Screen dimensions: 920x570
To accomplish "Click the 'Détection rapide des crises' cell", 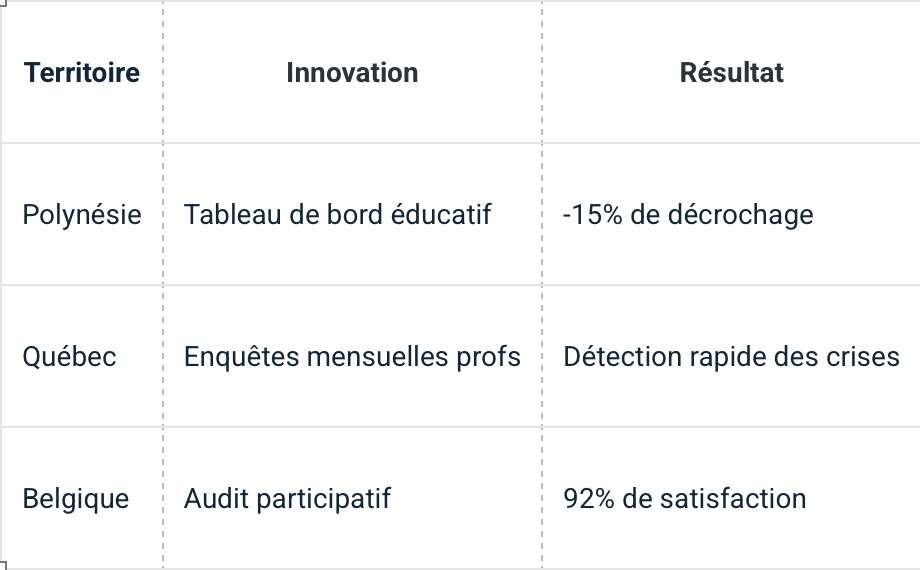I will (731, 357).
